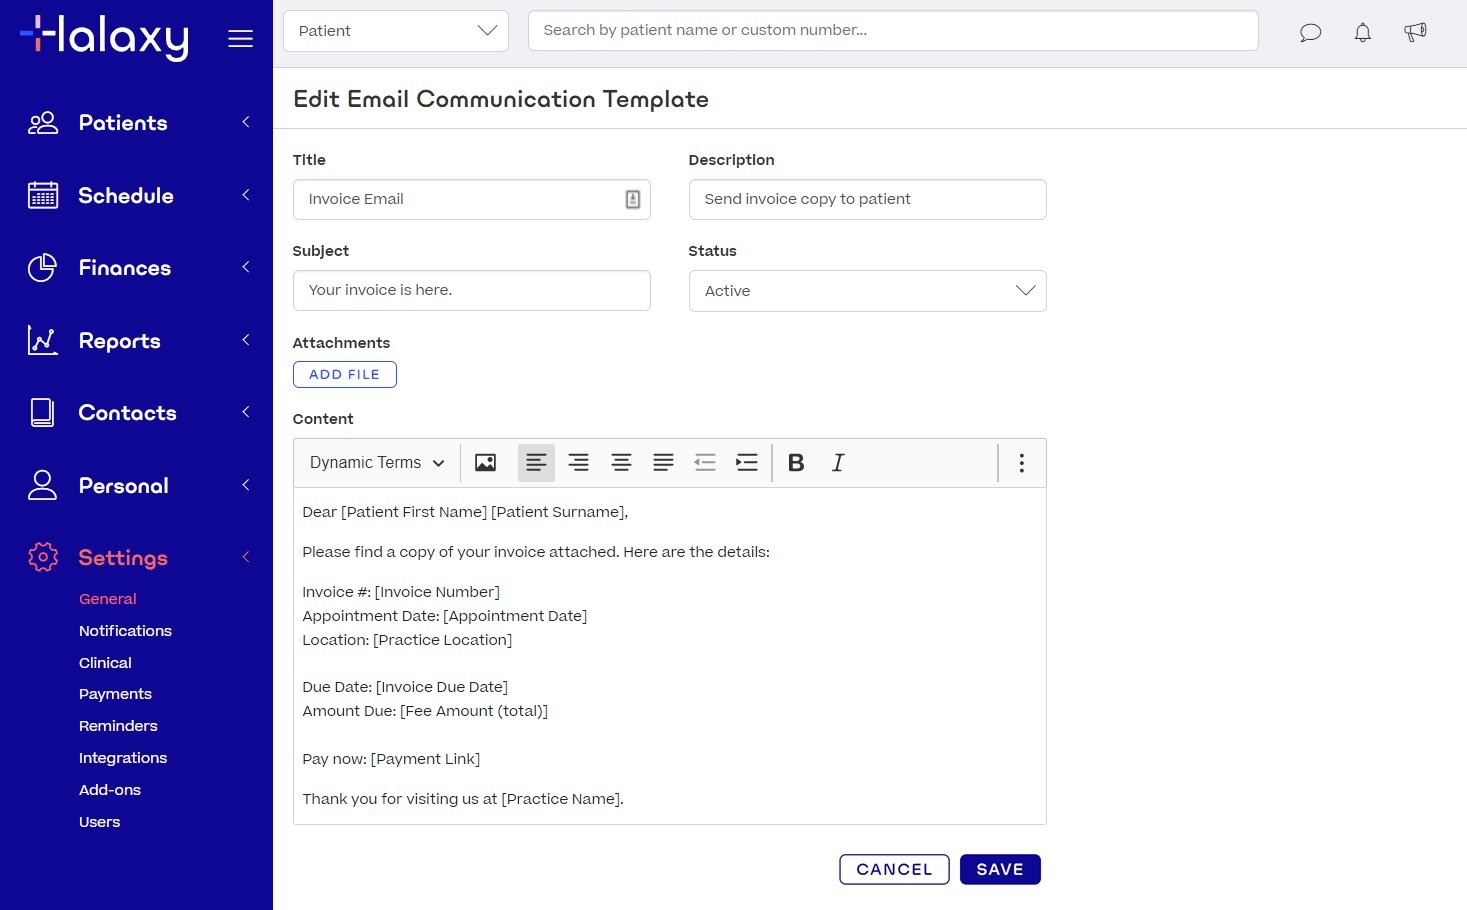
Task: Open the notifications bell
Action: pyautogui.click(x=1362, y=33)
